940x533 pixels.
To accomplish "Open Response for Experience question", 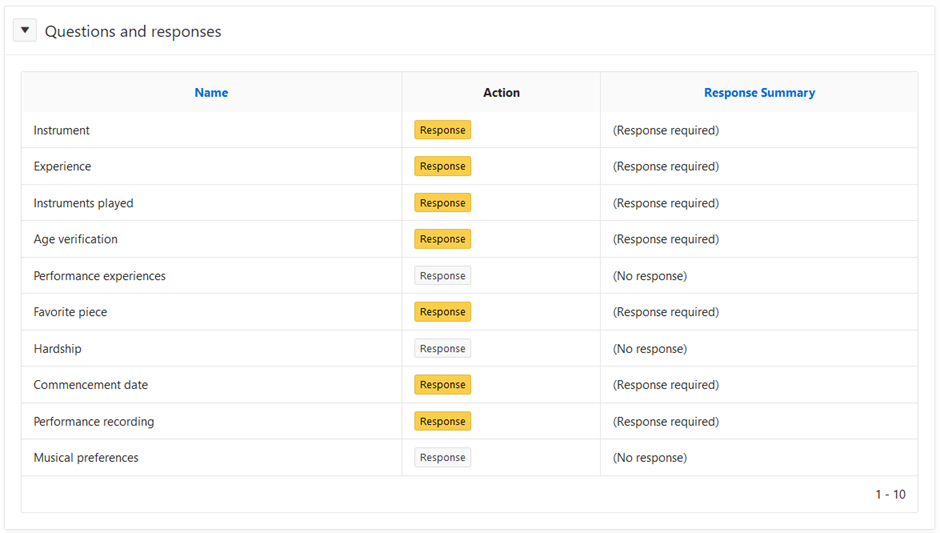I will tap(442, 166).
